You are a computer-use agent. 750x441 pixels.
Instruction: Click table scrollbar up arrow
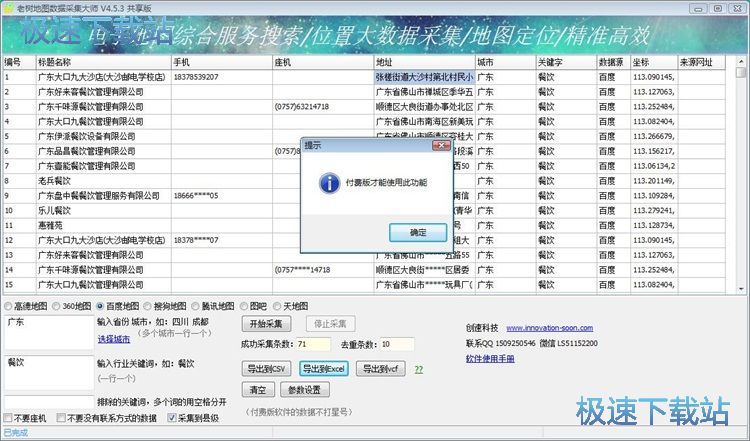(x=741, y=61)
